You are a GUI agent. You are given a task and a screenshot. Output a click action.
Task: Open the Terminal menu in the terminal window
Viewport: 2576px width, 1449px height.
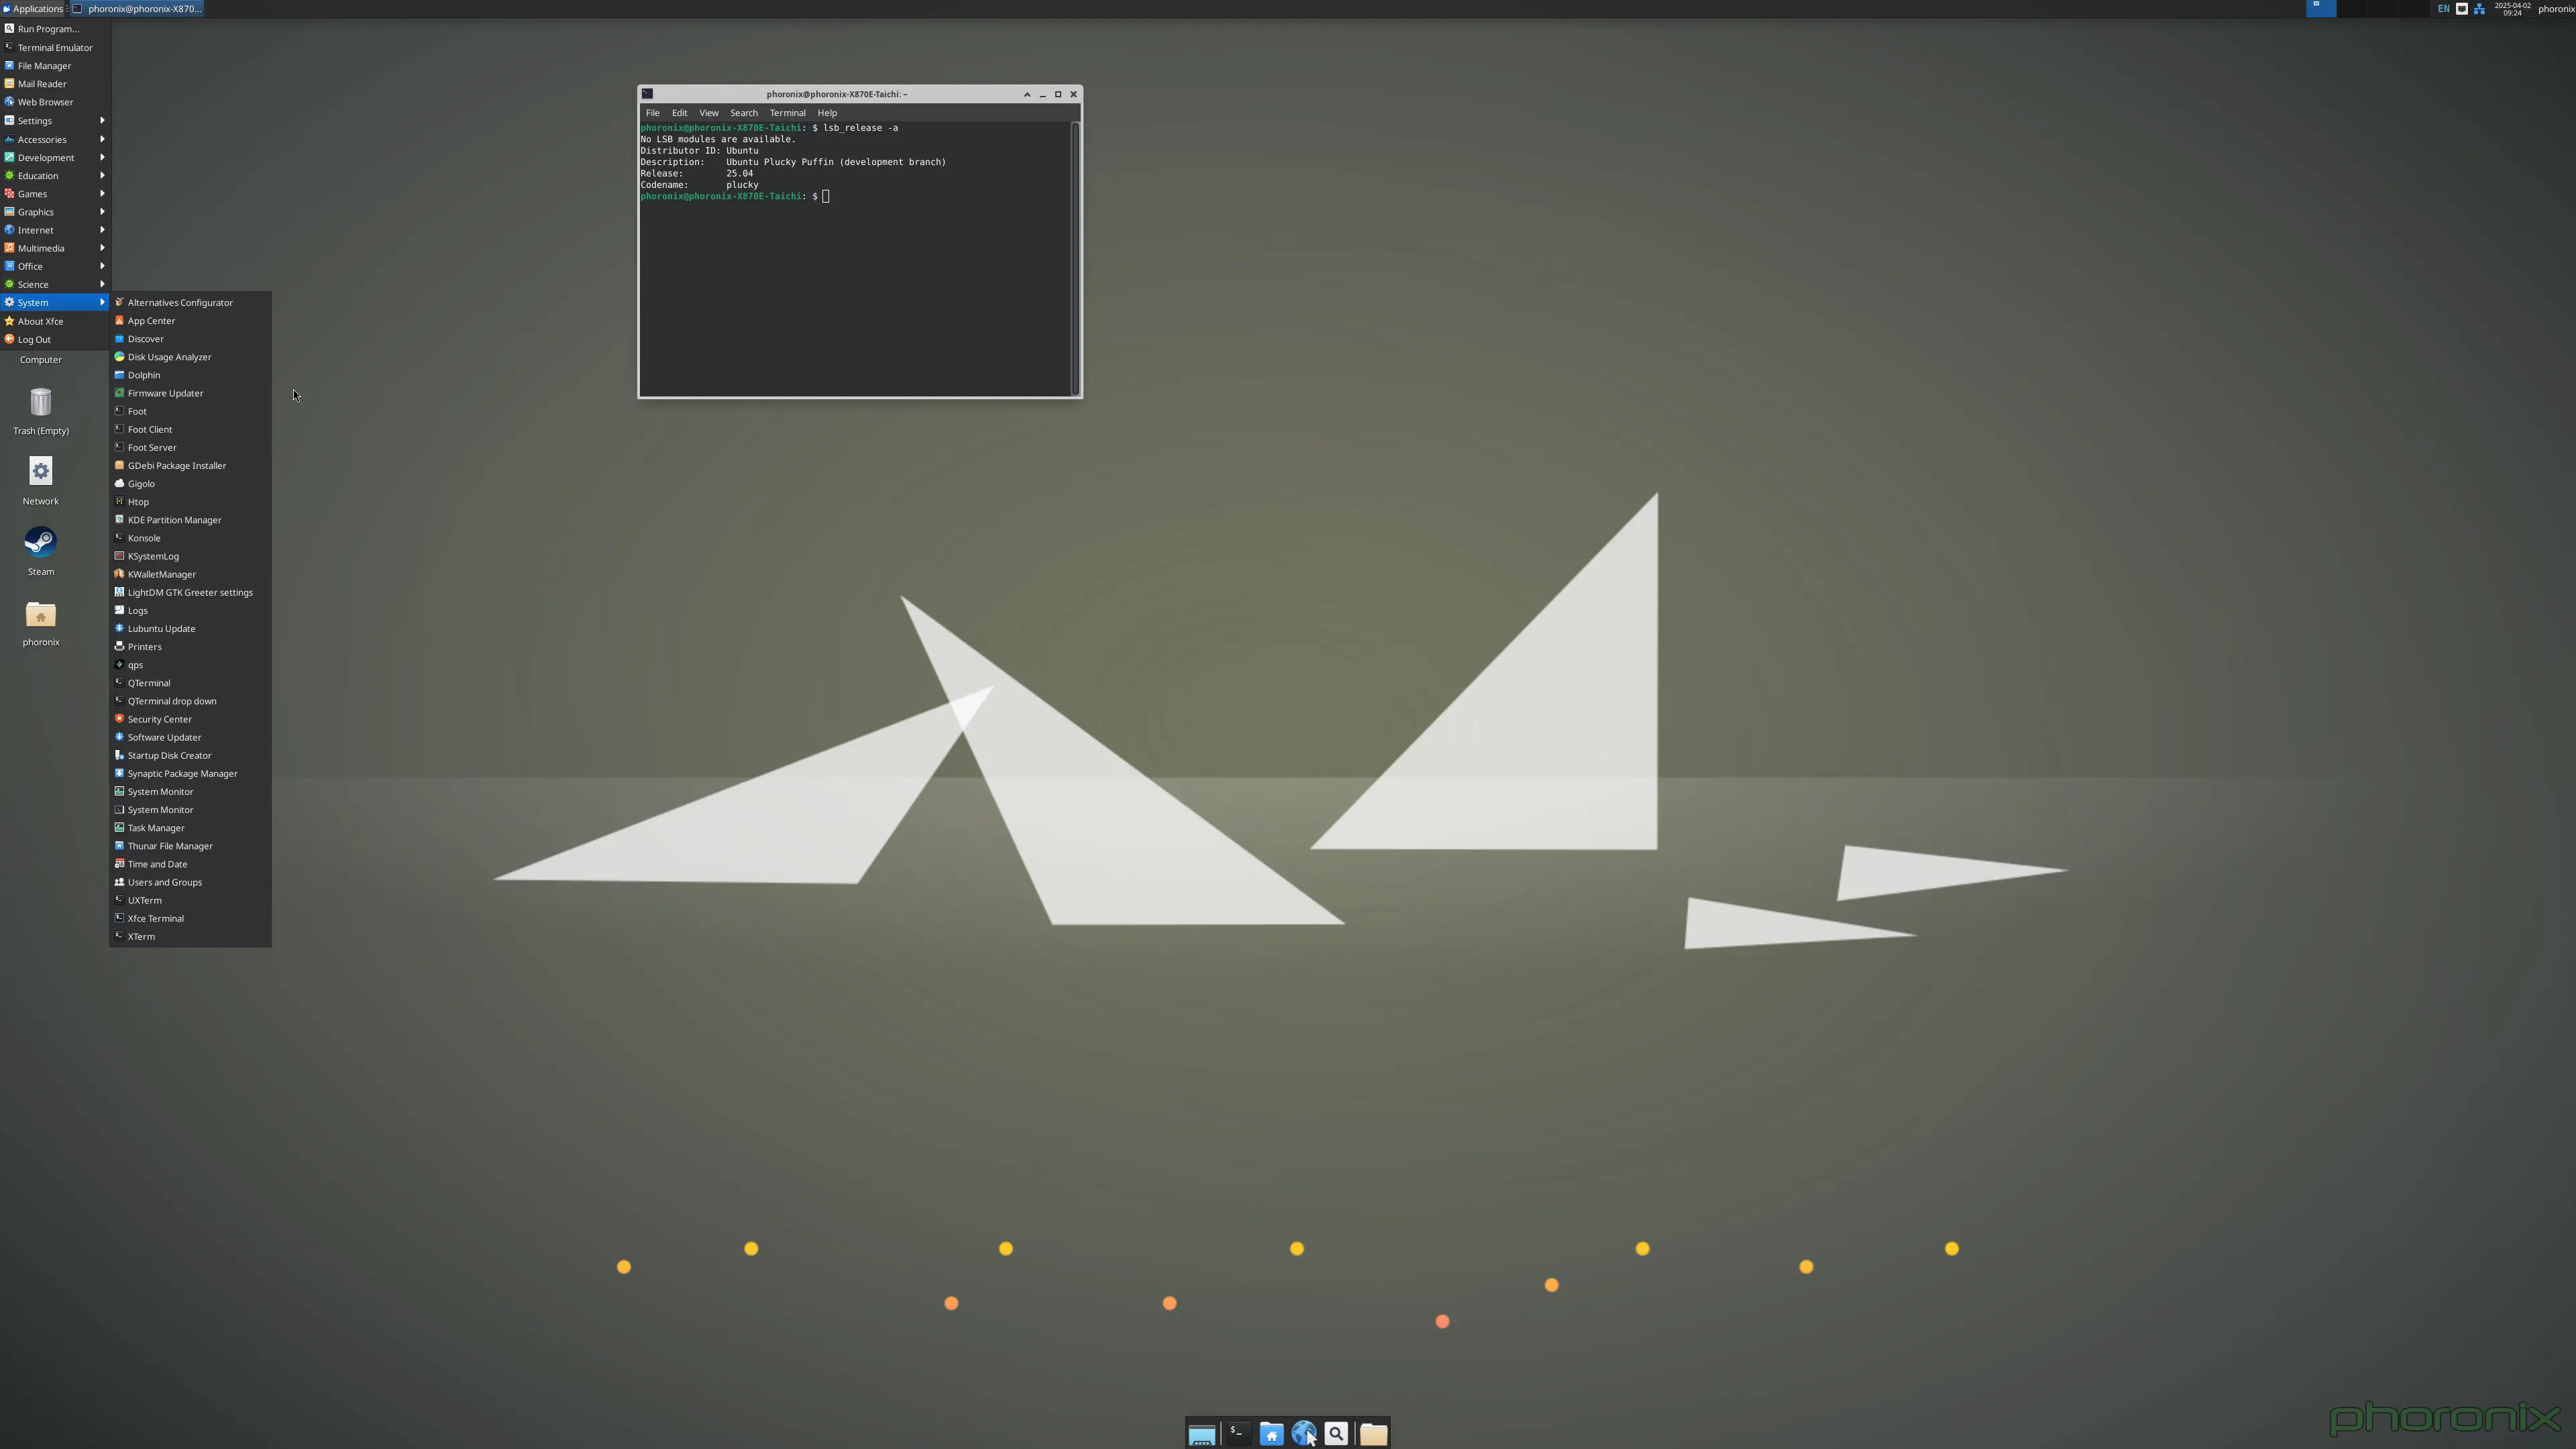(x=787, y=113)
